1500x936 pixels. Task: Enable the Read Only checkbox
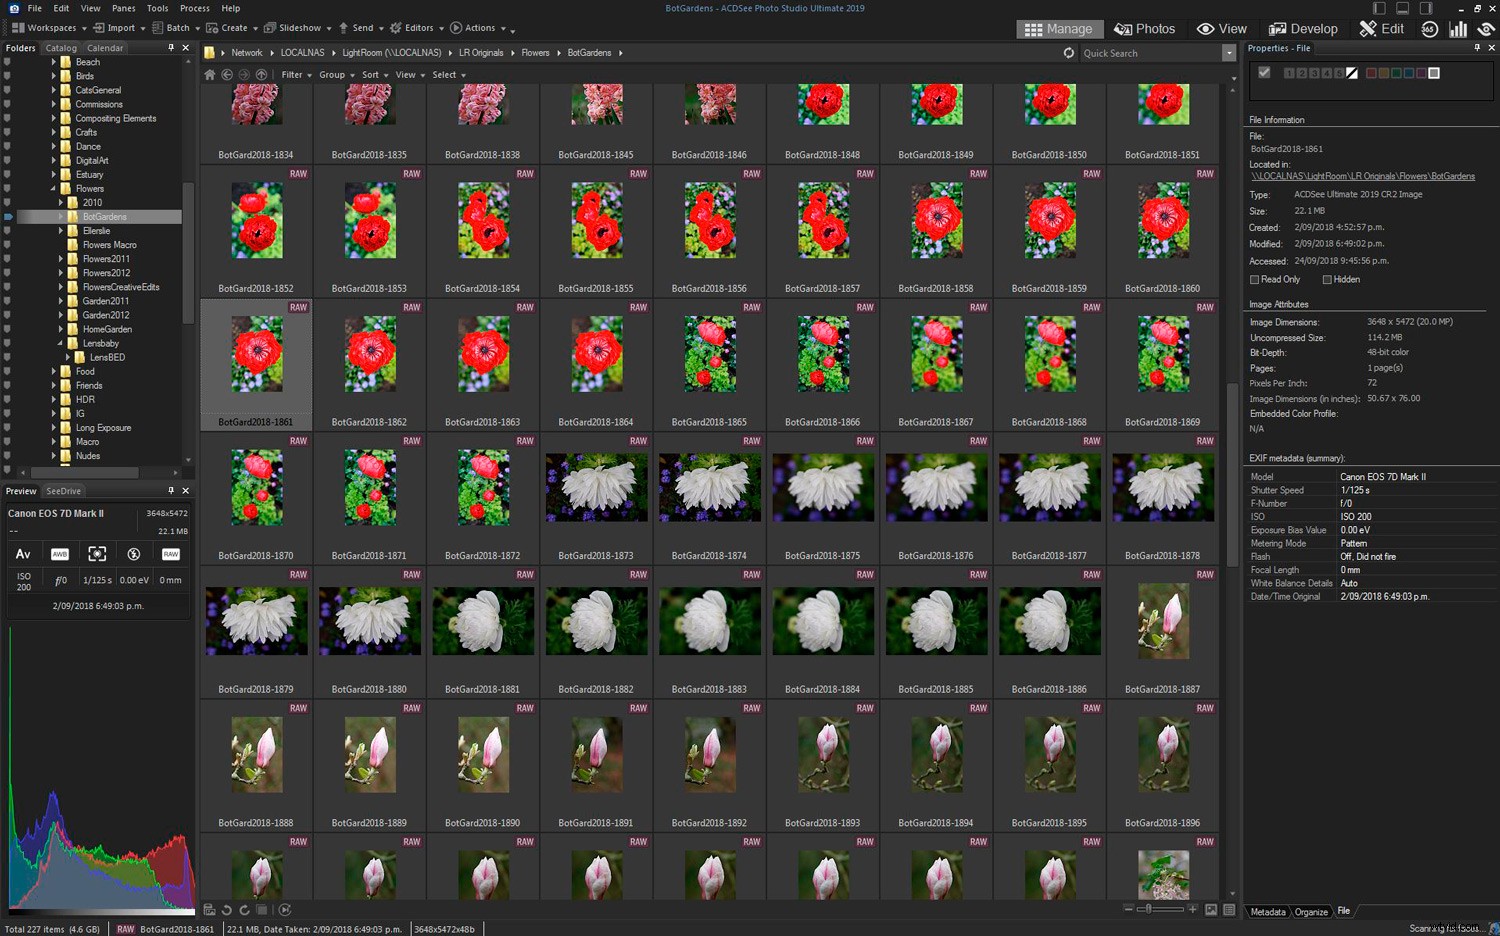click(x=1254, y=279)
